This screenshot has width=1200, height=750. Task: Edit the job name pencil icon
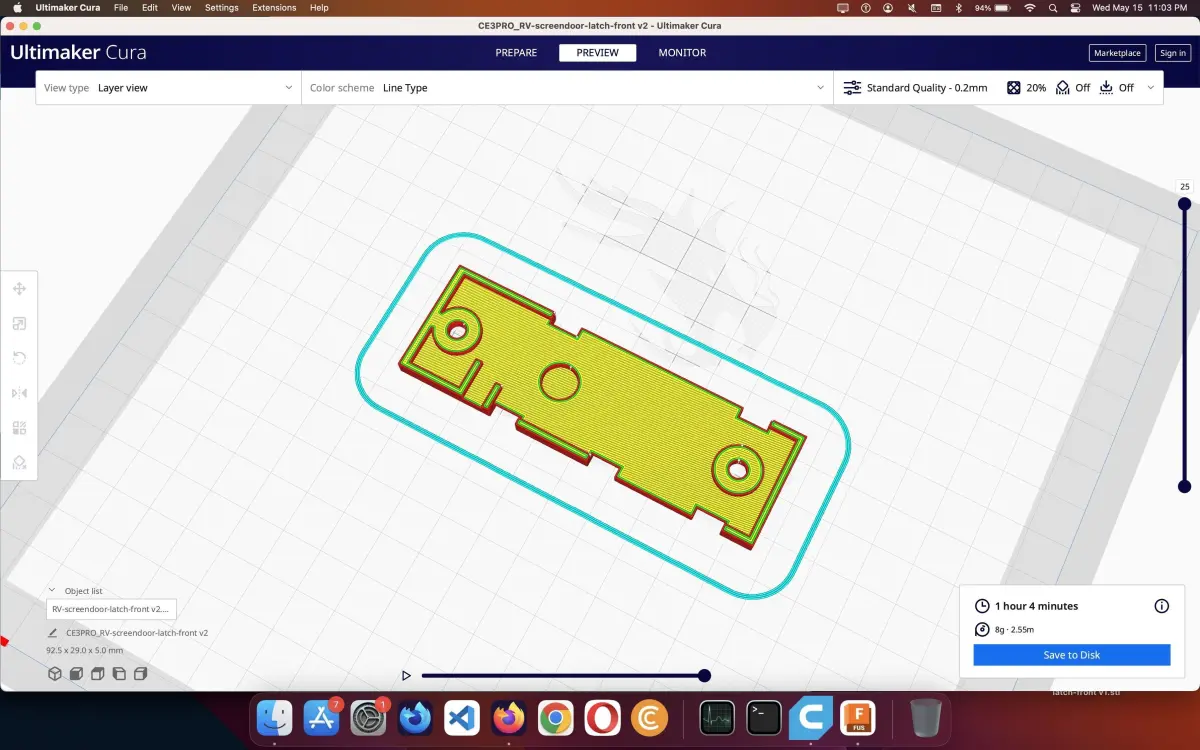coord(52,633)
